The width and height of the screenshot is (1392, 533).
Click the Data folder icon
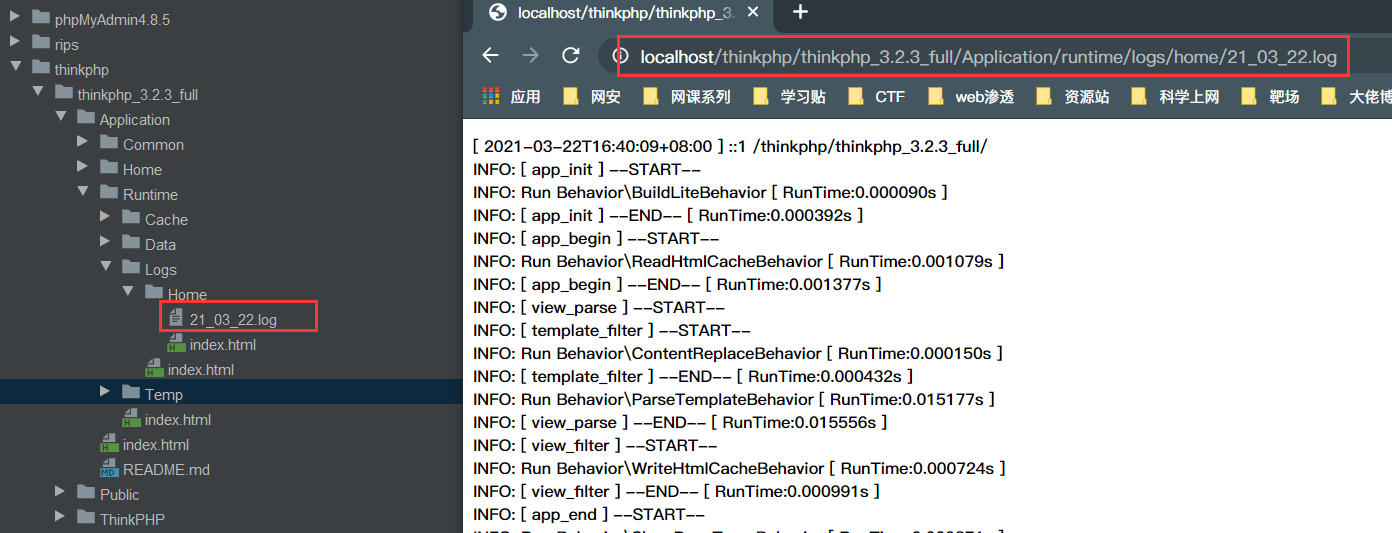tap(131, 242)
